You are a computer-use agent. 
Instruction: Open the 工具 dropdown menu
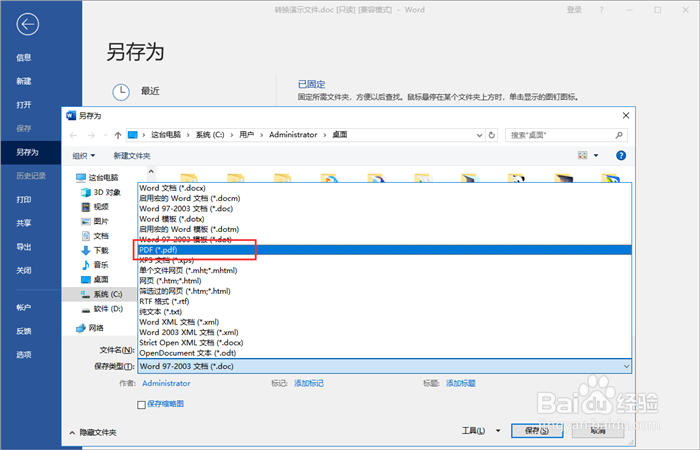click(480, 431)
